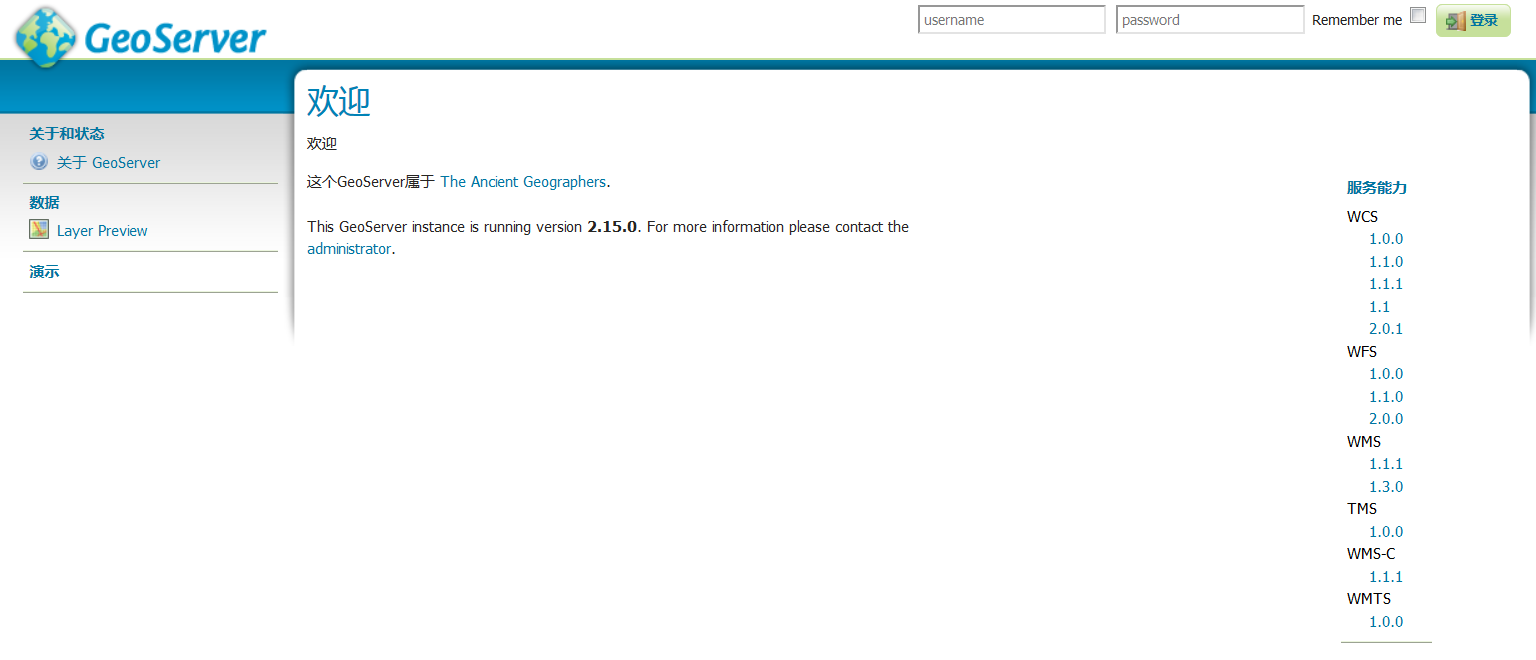
Task: Click the administrator contact link
Action: click(349, 249)
